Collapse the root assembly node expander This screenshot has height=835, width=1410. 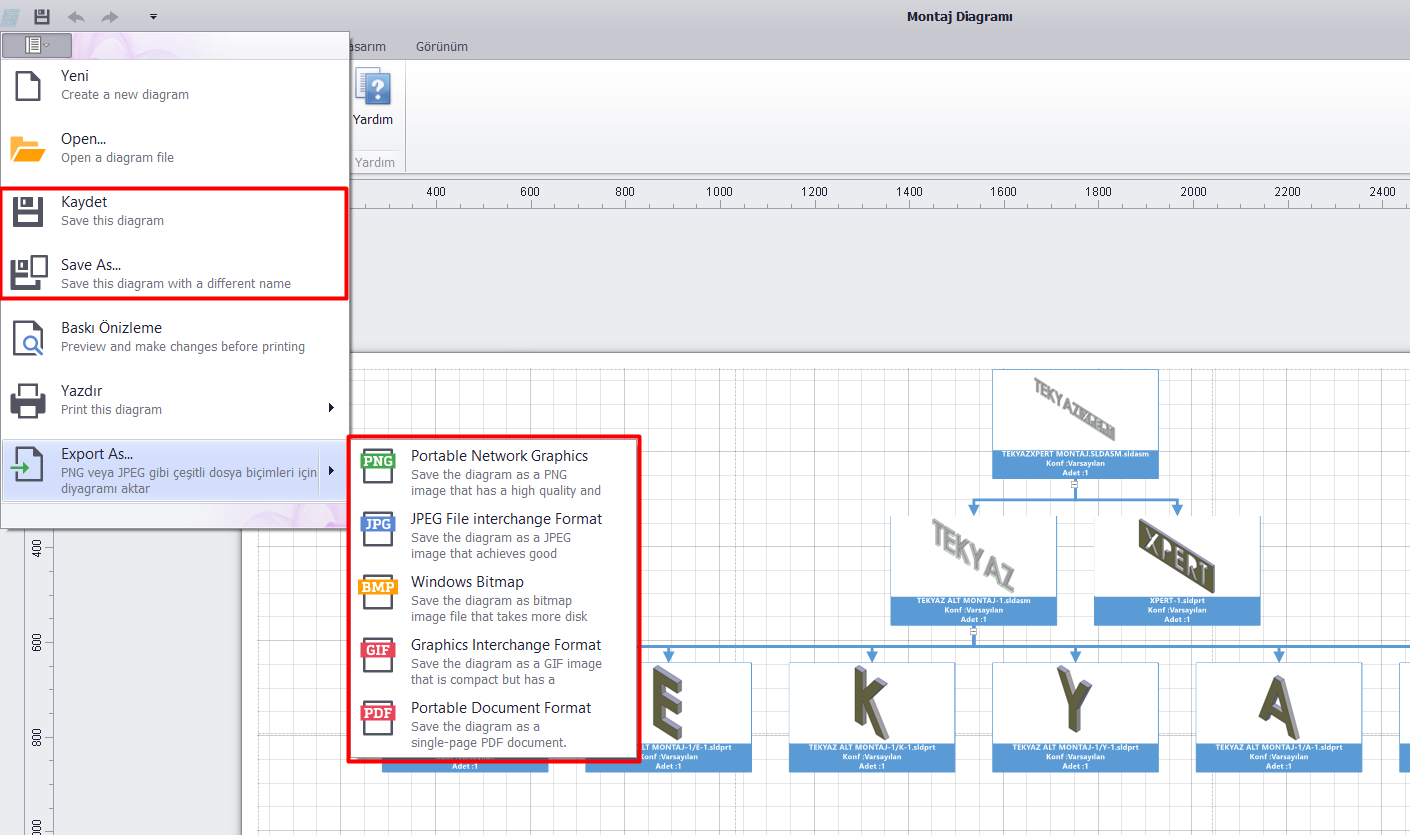(x=1075, y=483)
